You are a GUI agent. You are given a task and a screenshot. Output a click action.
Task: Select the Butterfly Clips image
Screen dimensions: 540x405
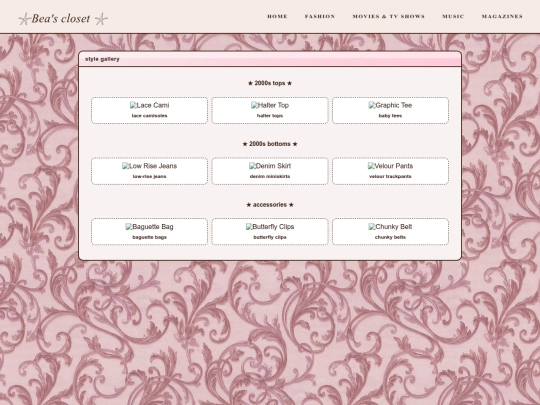(x=270, y=227)
